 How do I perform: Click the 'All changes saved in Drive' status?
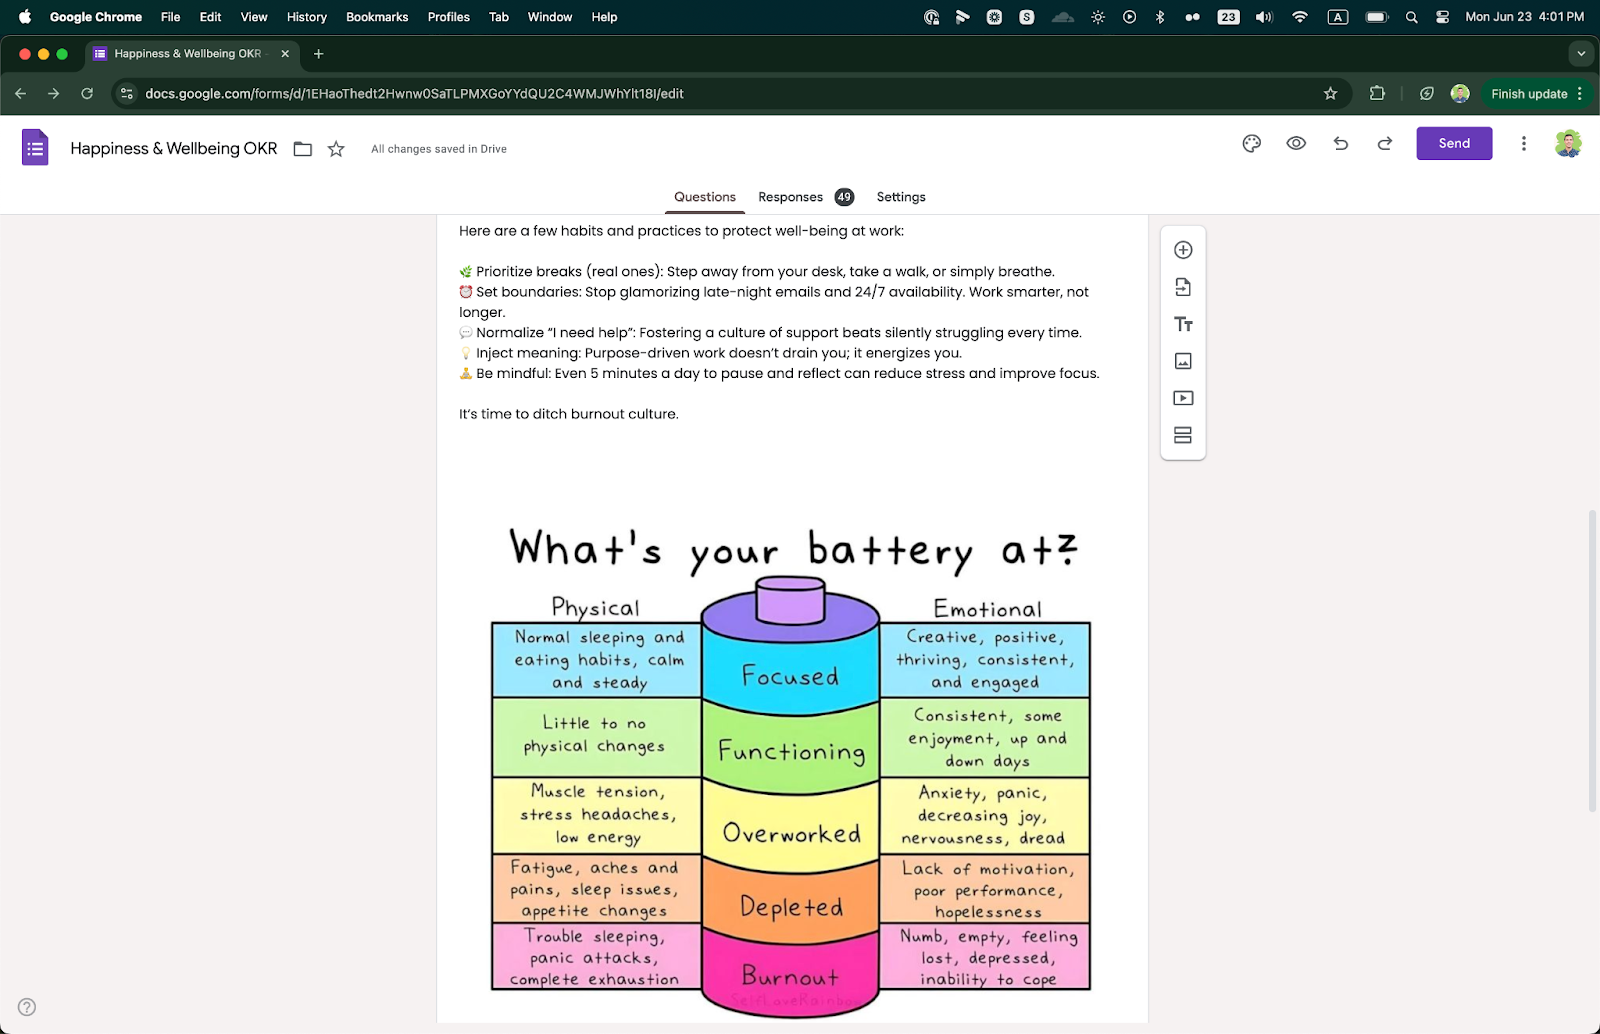(439, 149)
